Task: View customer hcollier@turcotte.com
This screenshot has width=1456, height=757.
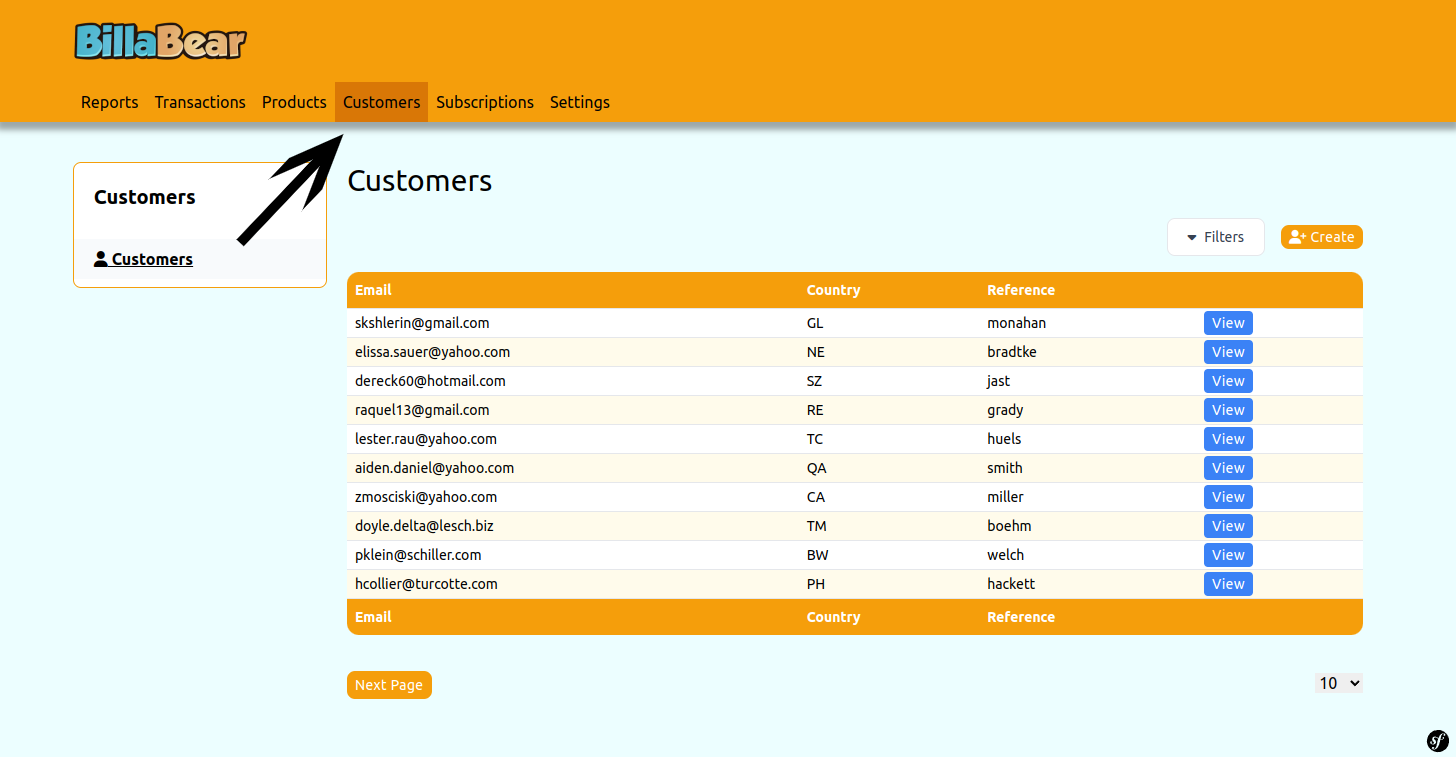Action: click(1228, 584)
